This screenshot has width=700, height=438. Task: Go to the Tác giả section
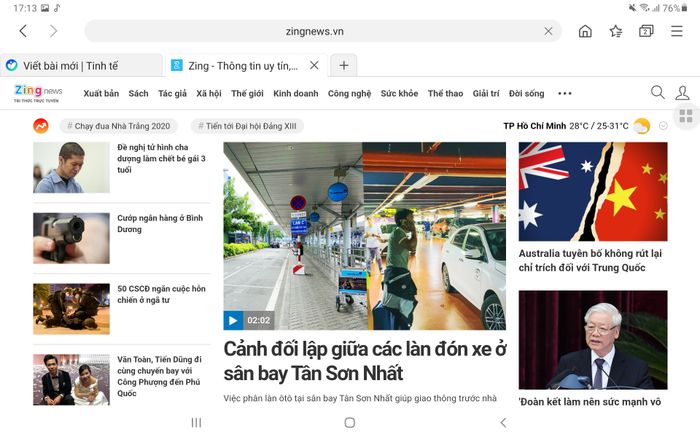click(x=172, y=93)
